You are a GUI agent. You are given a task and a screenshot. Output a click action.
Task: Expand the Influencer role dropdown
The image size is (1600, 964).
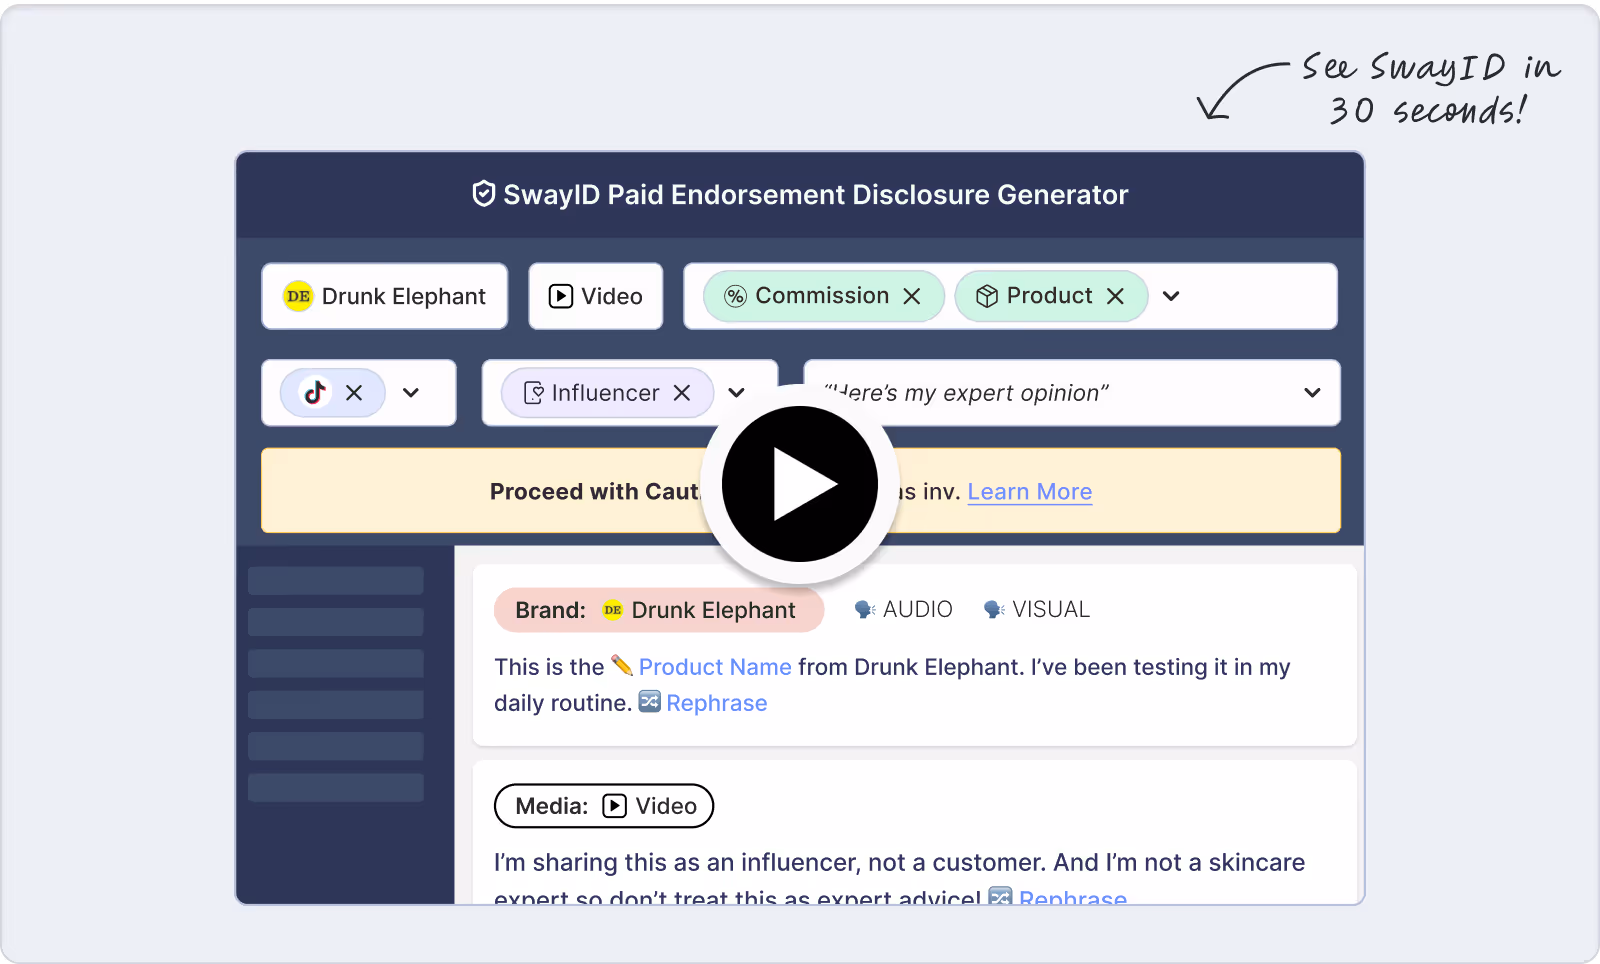(x=737, y=393)
